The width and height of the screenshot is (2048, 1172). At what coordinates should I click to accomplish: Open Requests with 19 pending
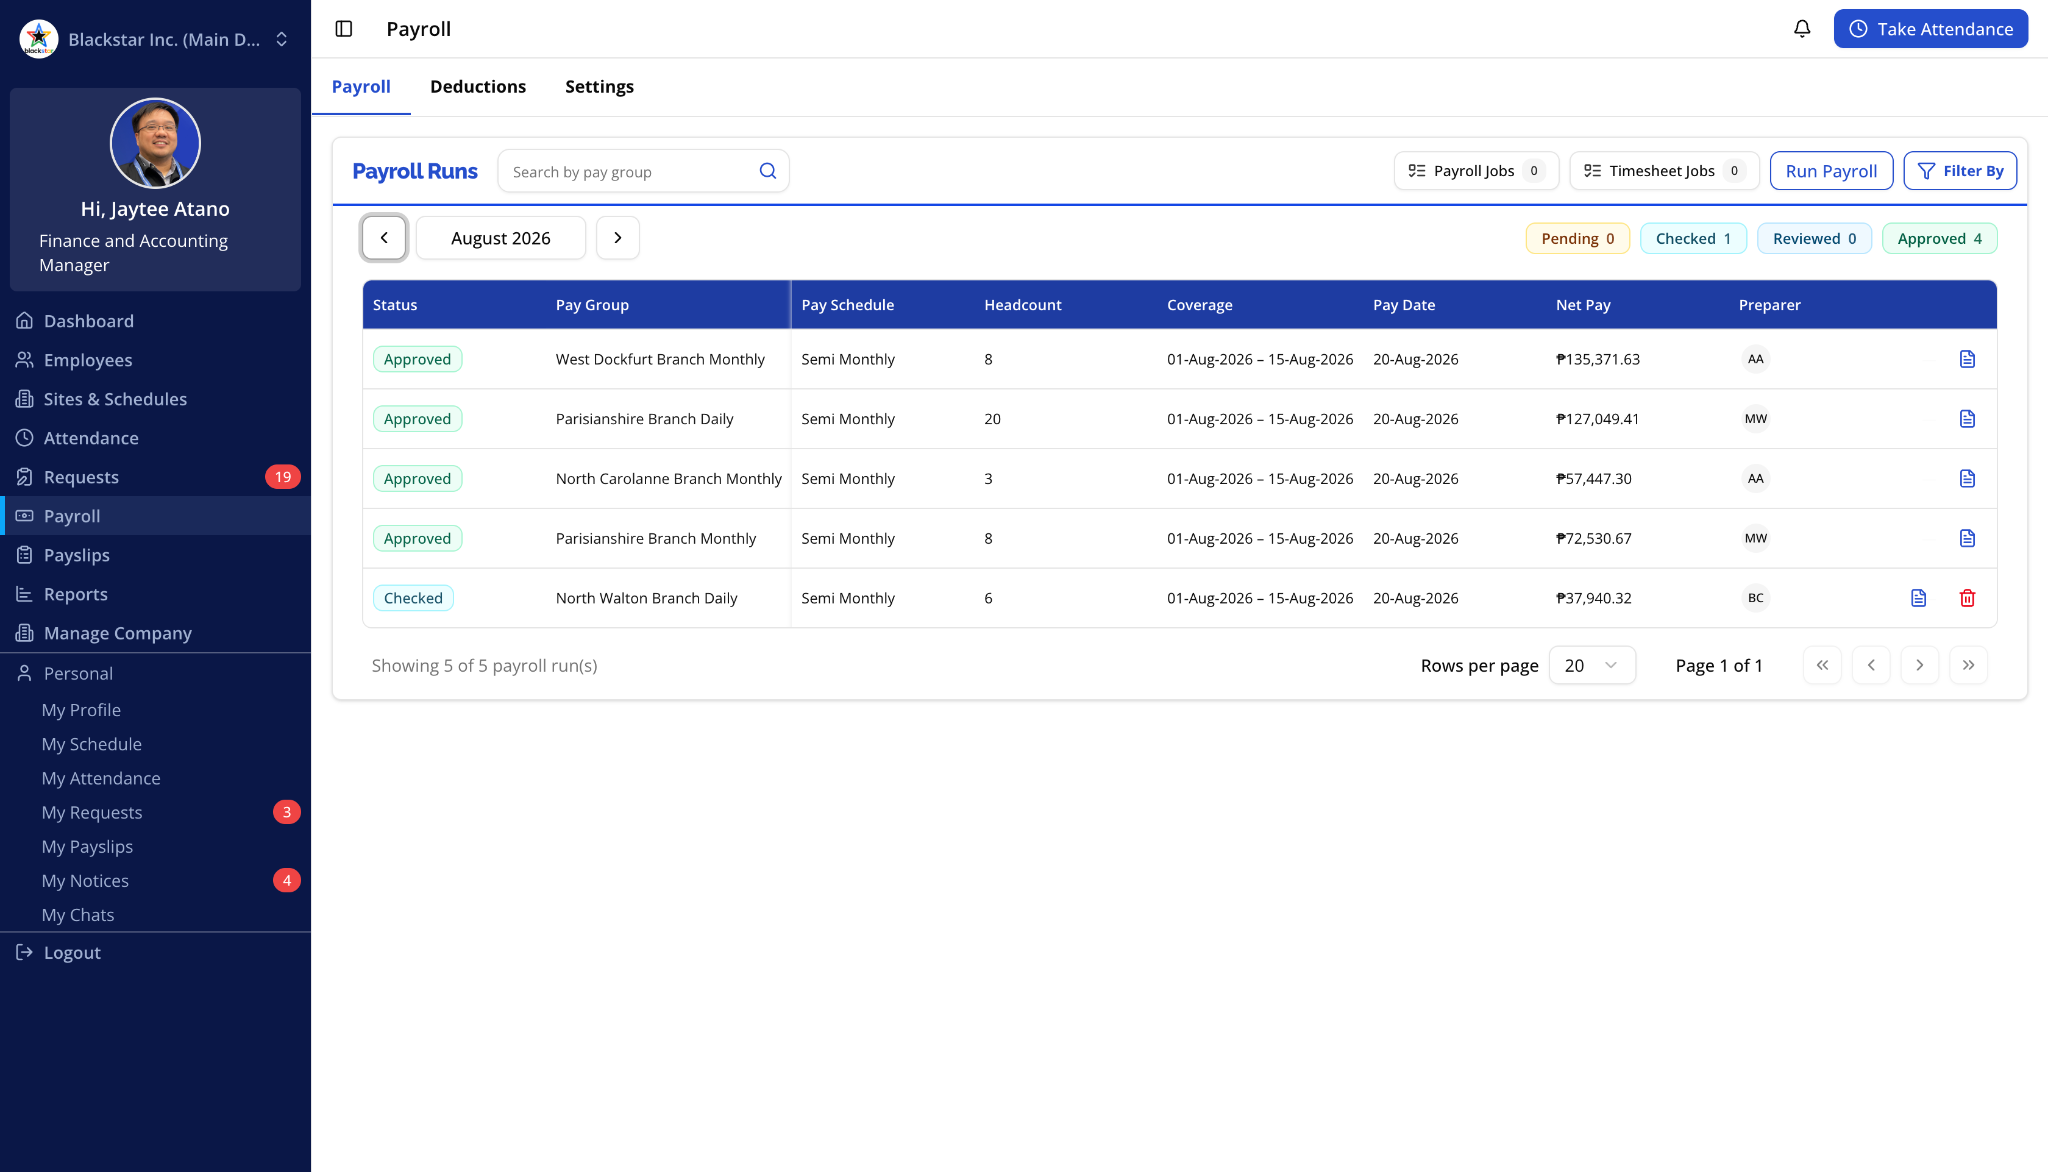pyautogui.click(x=155, y=477)
